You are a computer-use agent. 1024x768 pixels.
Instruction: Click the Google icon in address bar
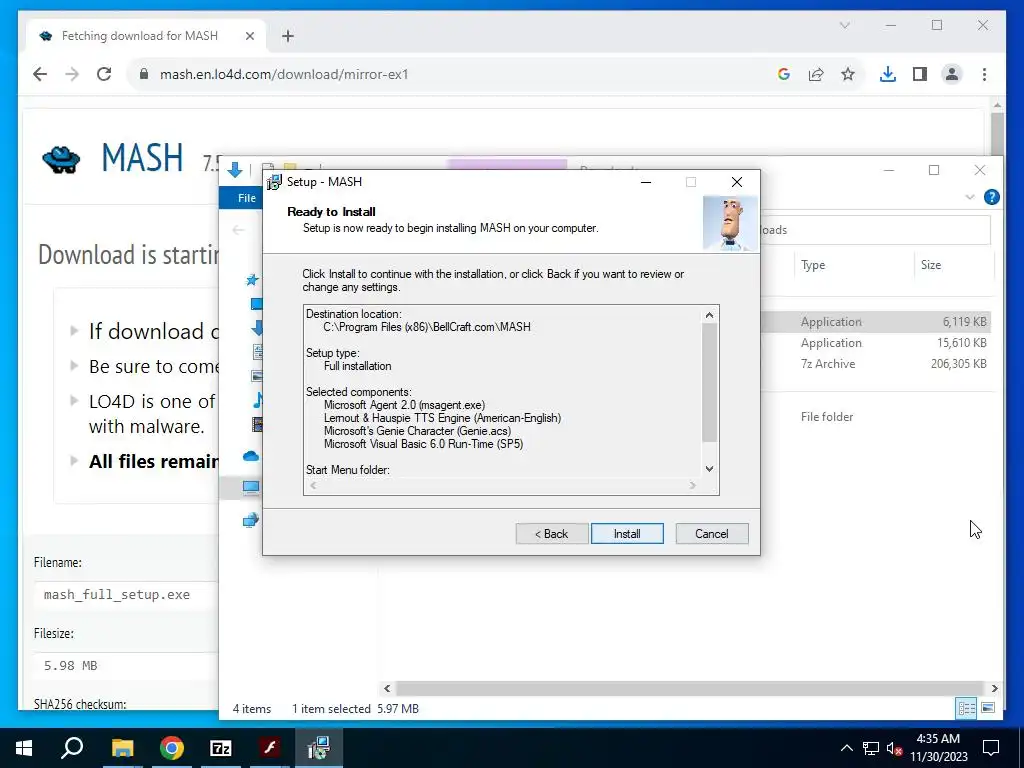point(784,74)
